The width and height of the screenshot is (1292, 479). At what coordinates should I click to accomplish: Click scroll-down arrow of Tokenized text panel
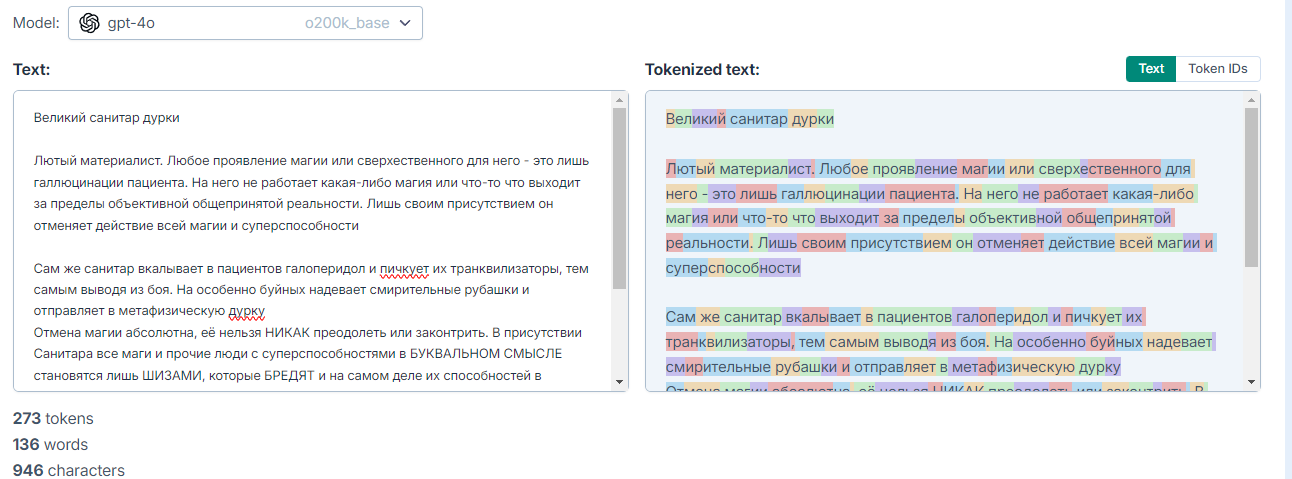tap(1251, 382)
